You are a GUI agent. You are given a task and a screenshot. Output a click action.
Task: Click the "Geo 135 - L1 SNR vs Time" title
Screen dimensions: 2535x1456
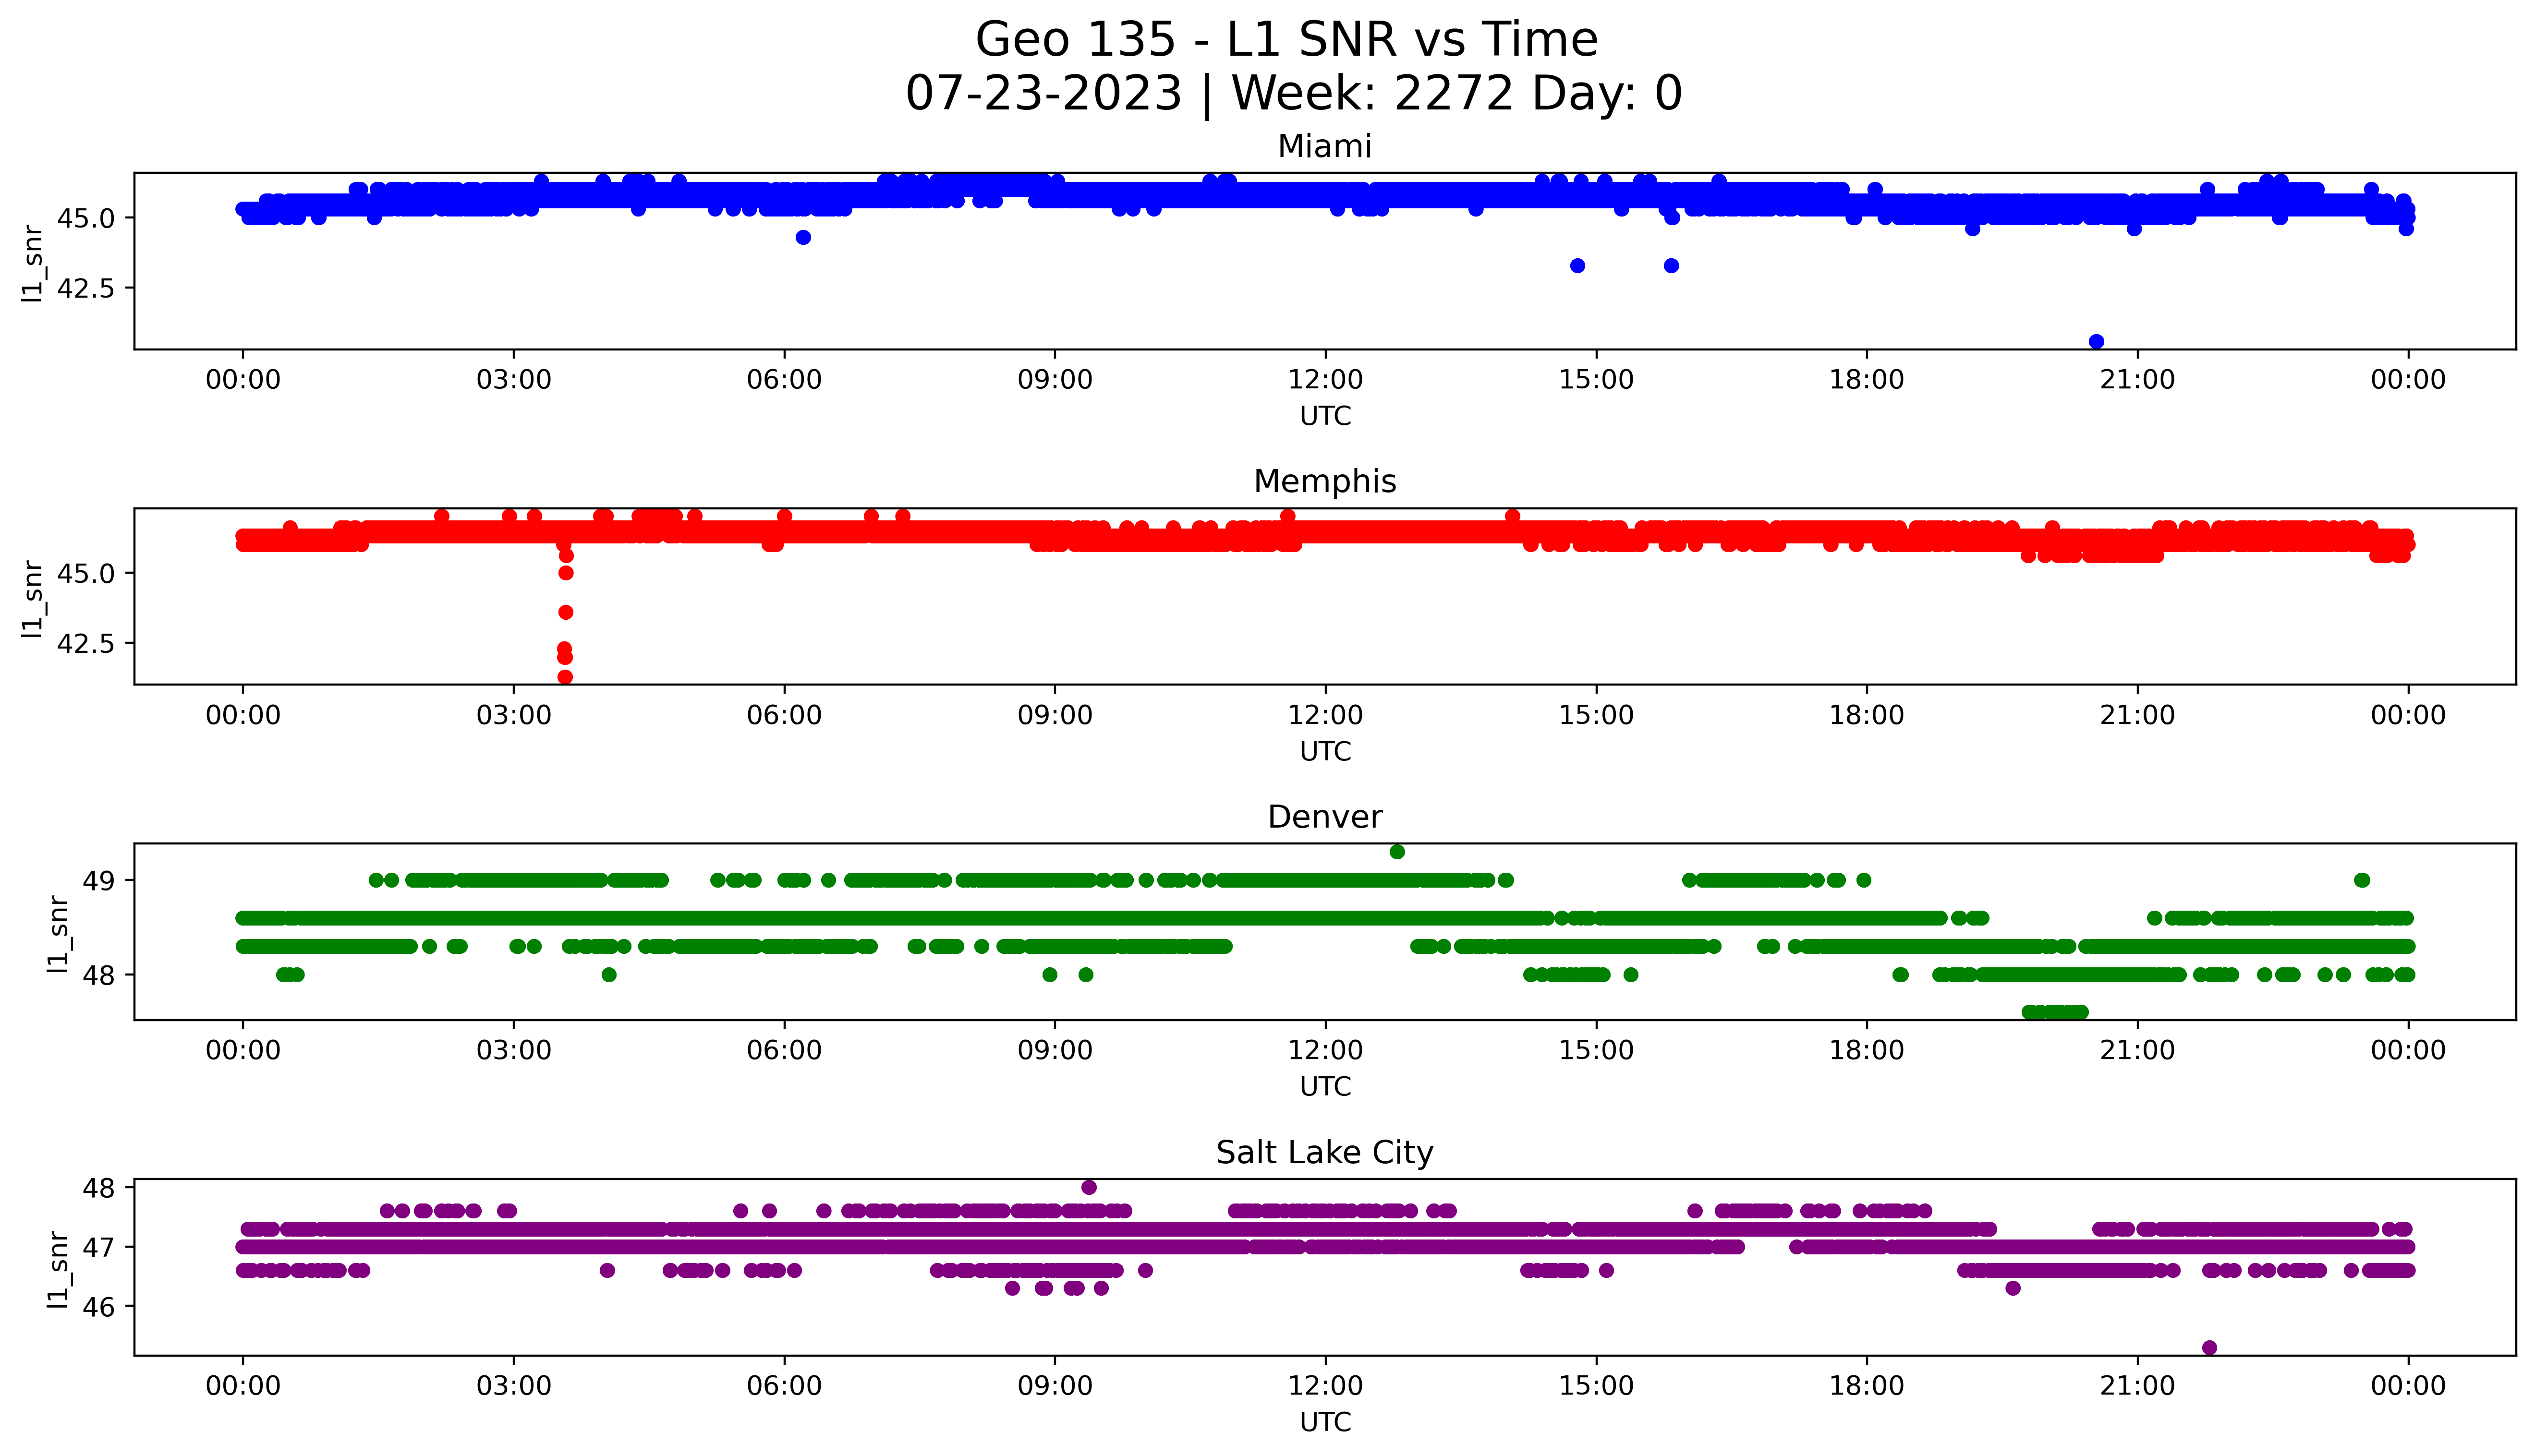1286,40
